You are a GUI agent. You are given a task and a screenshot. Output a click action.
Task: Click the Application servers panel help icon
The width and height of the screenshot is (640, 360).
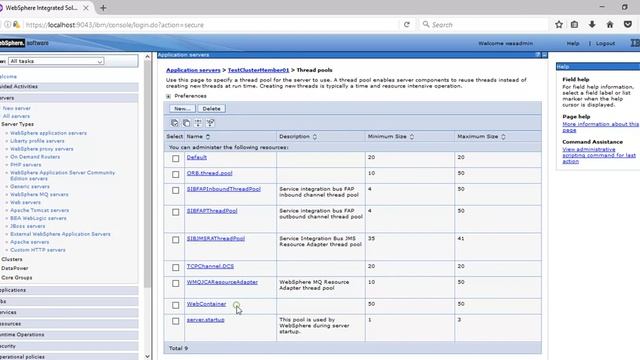(538, 55)
